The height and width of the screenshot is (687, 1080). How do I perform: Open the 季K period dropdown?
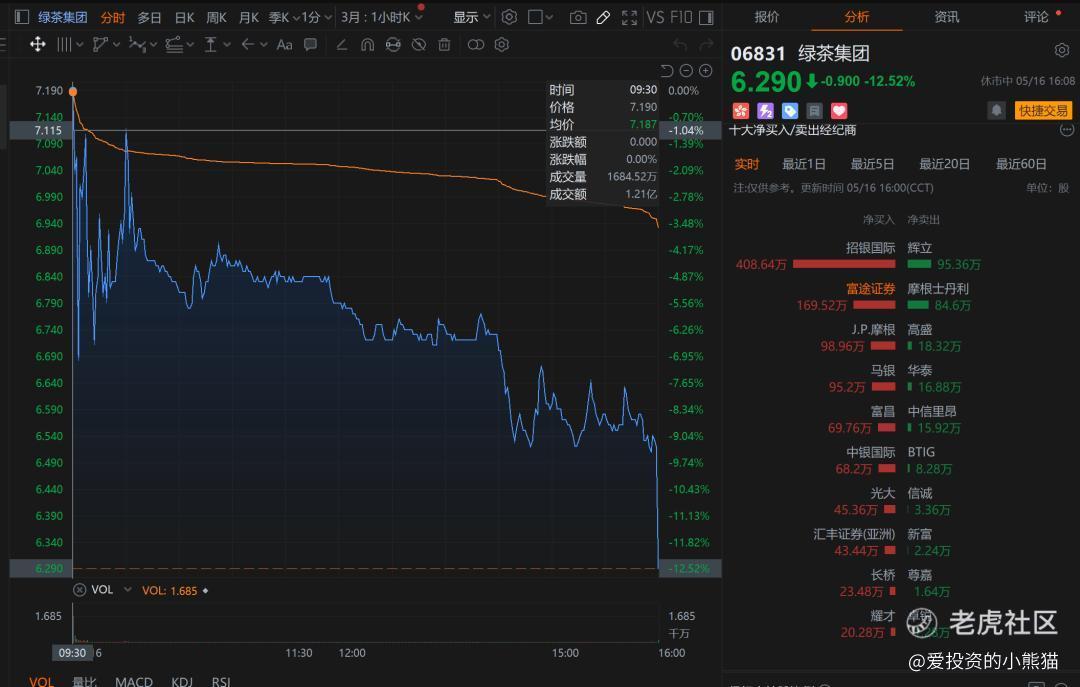(x=284, y=17)
